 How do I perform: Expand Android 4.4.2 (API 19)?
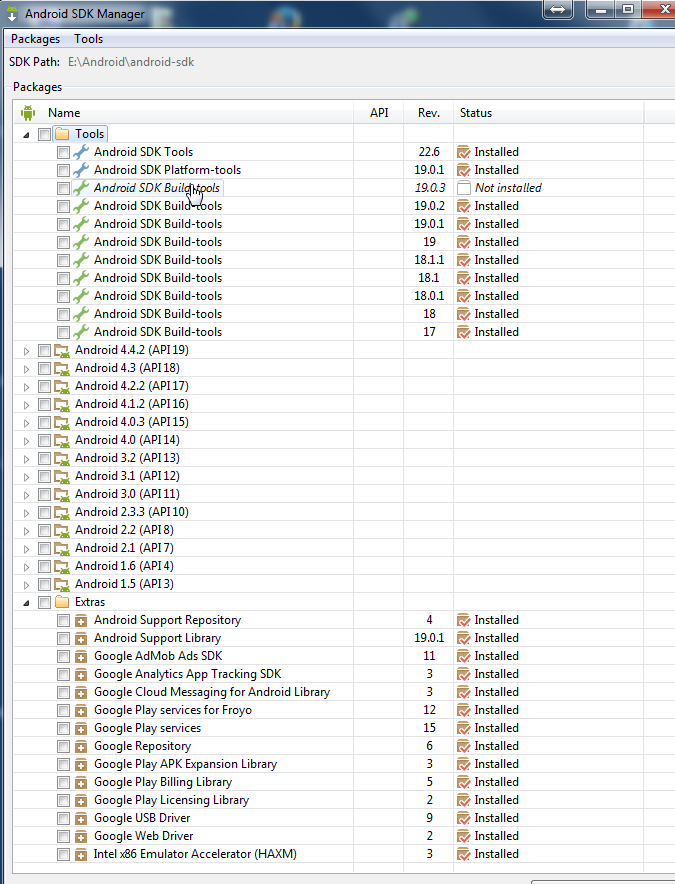26,351
